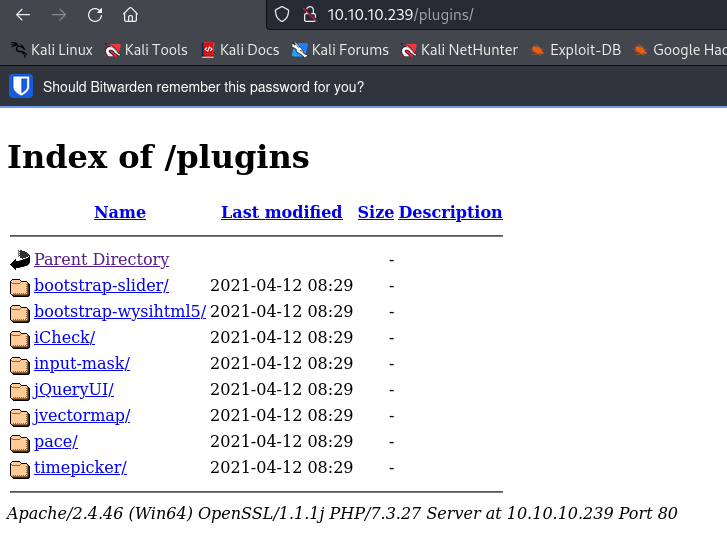Open the Exploit-DB bookmark
The width and height of the screenshot is (727, 538).
[575, 50]
